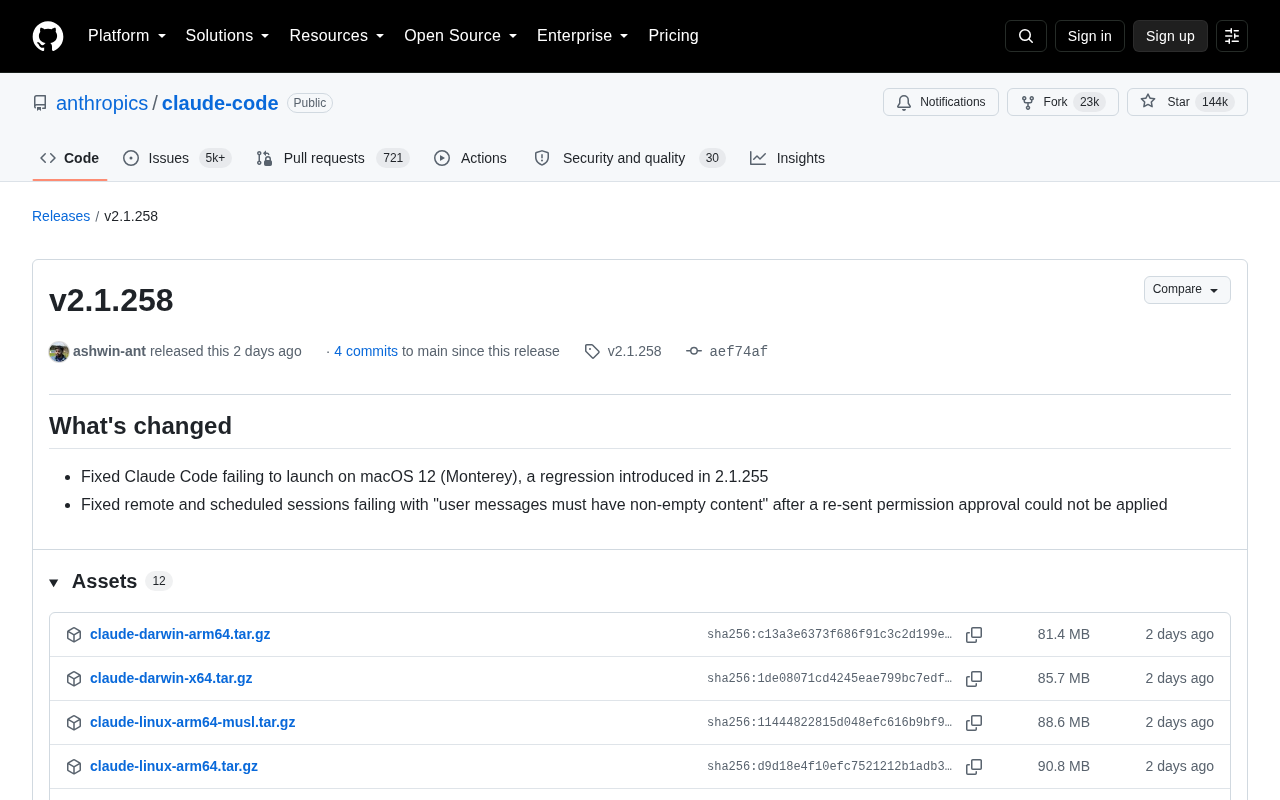The image size is (1280, 800).
Task: Copy sha256 of claude-linux-arm64.tar.gz
Action: tap(974, 767)
